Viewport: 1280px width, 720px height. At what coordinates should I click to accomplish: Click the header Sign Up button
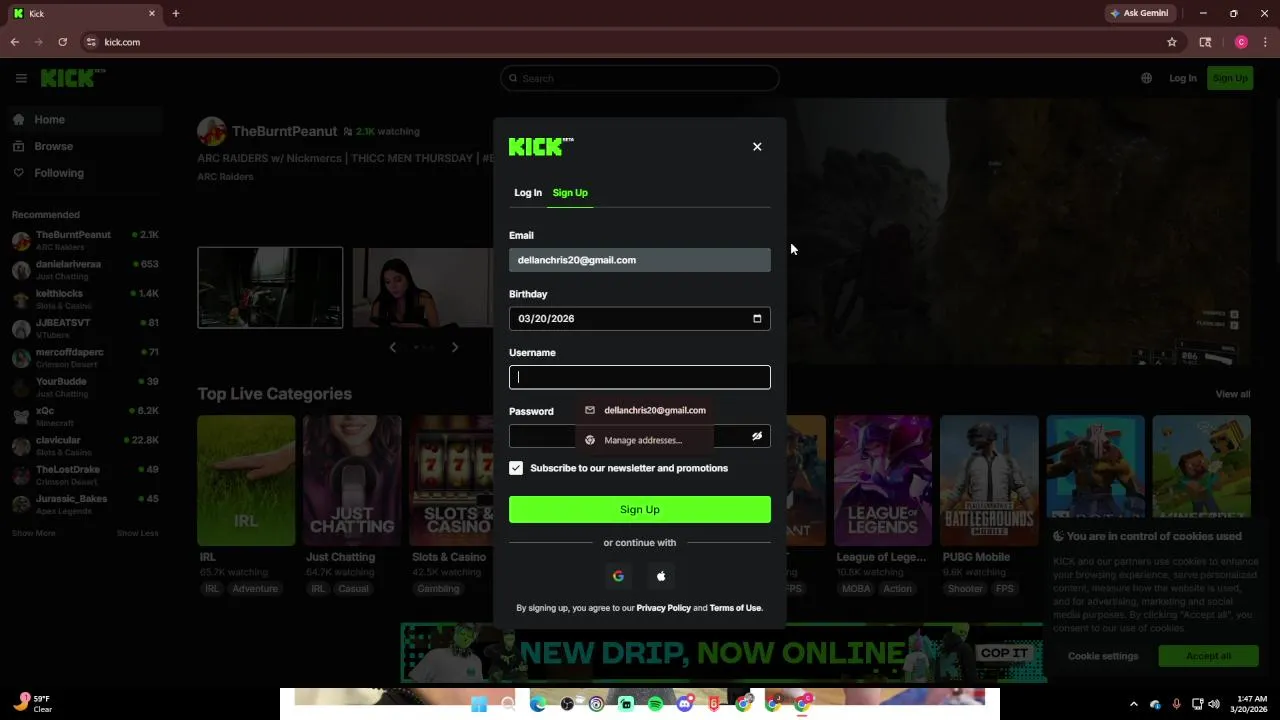pos(1230,78)
